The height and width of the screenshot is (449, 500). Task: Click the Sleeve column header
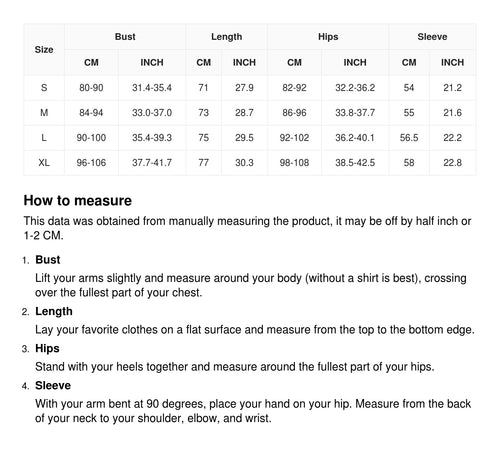(432, 37)
